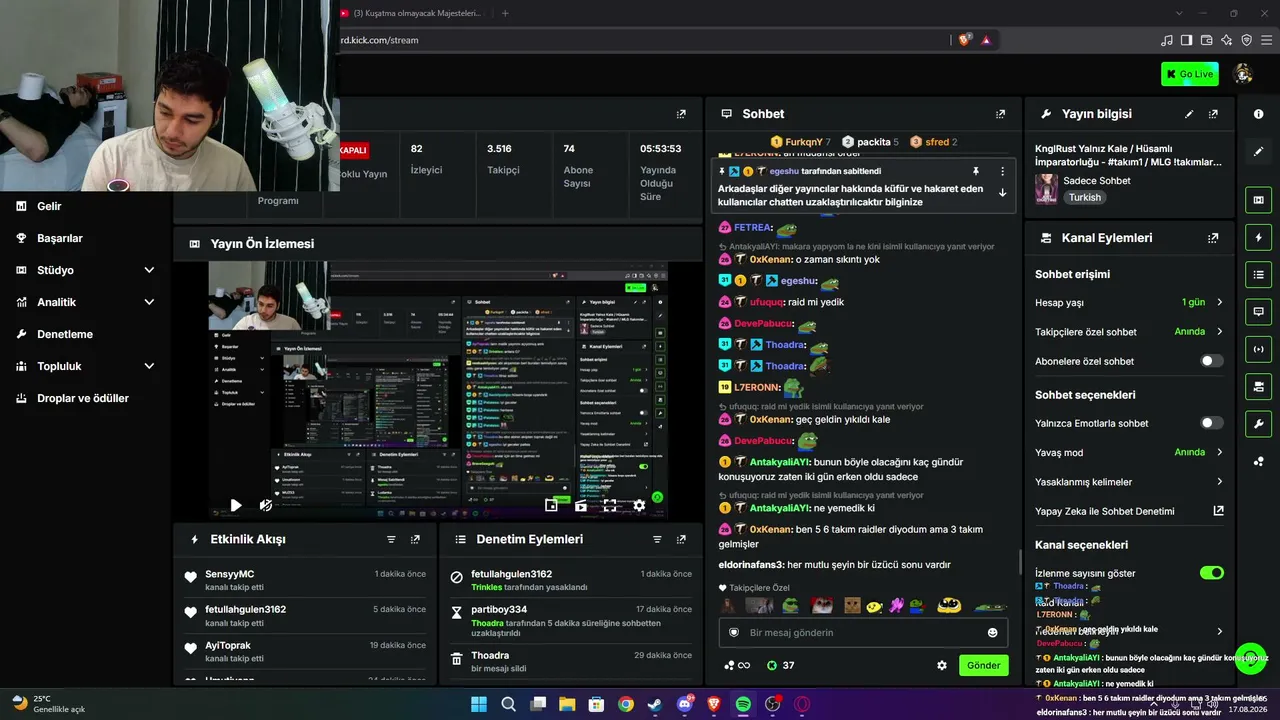This screenshot has height=720, width=1280.
Task: Send the chat message with Gönder
Action: coord(983,665)
